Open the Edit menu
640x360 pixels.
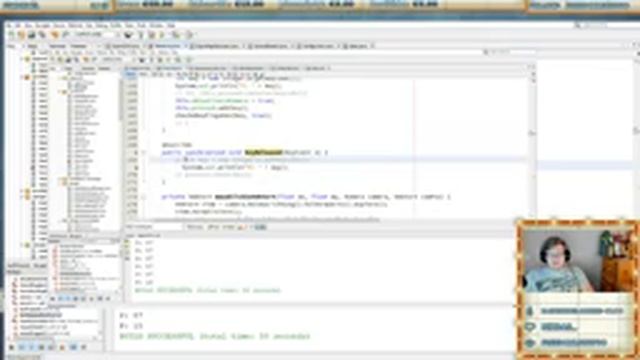[x=18, y=26]
